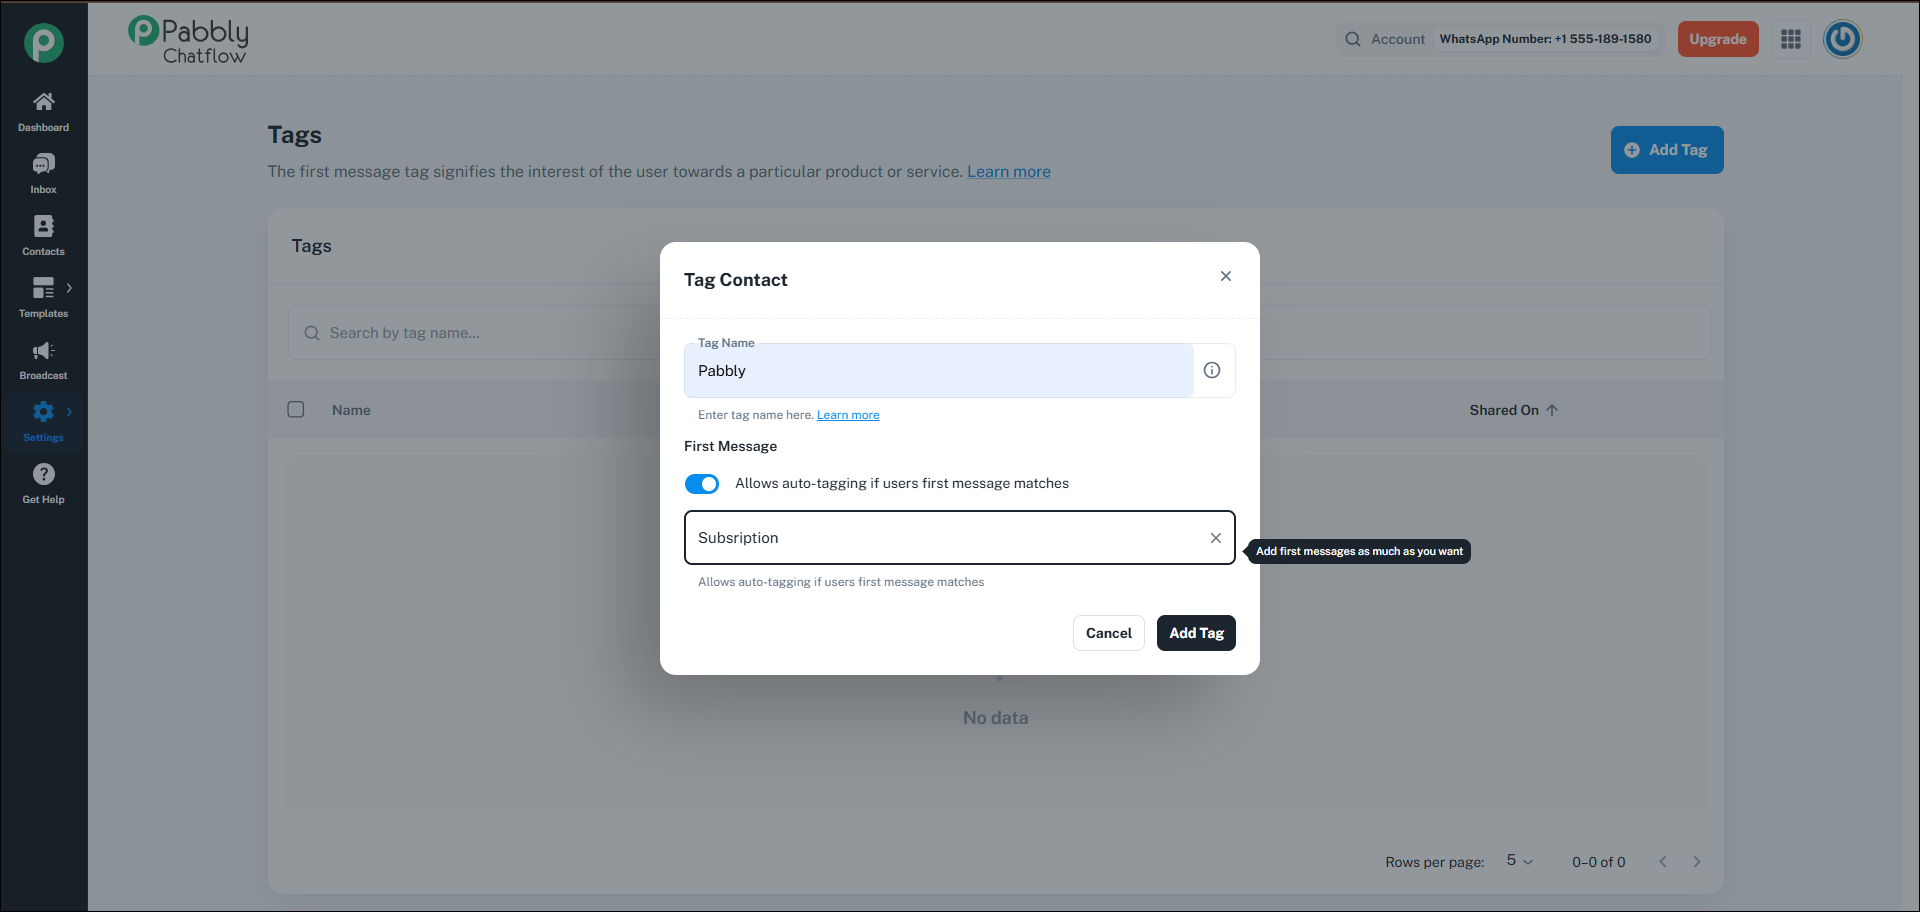Screen dimensions: 1920x912
Task: Toggle off first message auto-tagging switch
Action: click(702, 484)
